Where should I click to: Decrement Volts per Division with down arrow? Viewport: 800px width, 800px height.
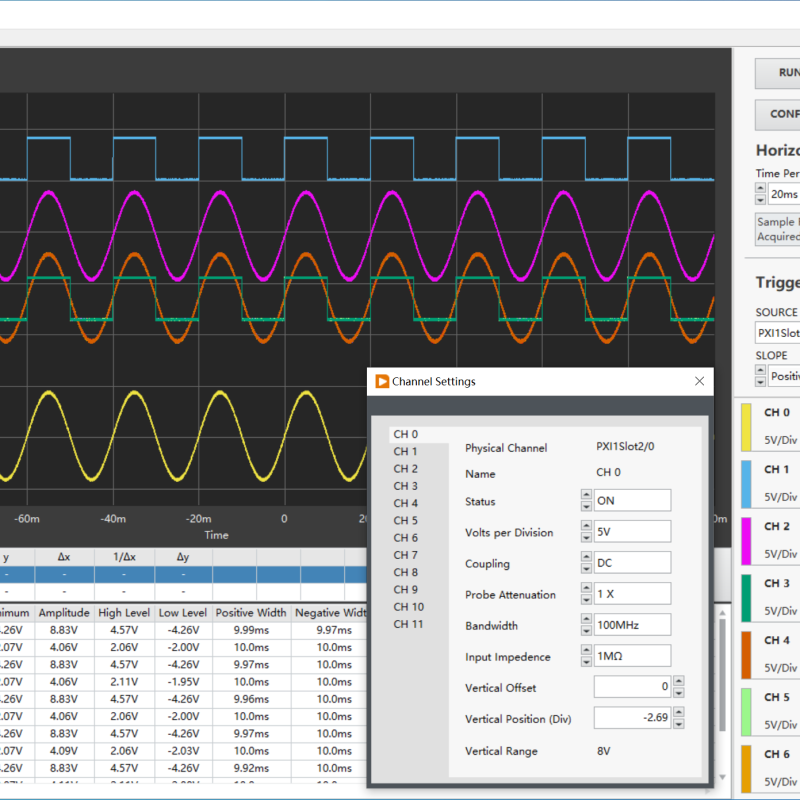click(x=586, y=537)
